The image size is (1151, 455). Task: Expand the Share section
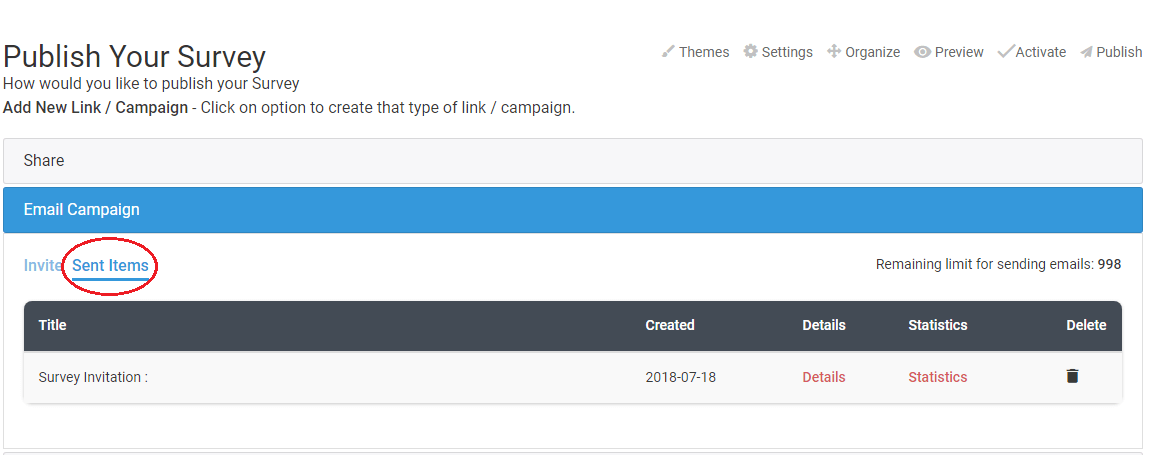tap(573, 161)
